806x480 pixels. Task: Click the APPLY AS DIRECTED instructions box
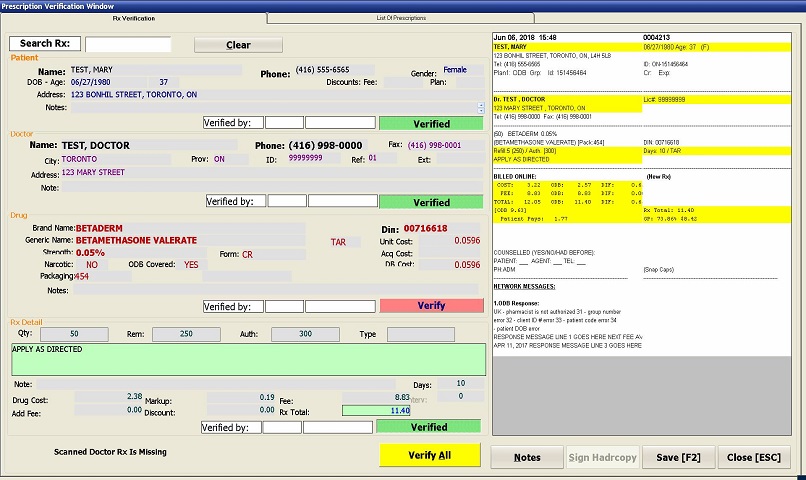(248, 360)
